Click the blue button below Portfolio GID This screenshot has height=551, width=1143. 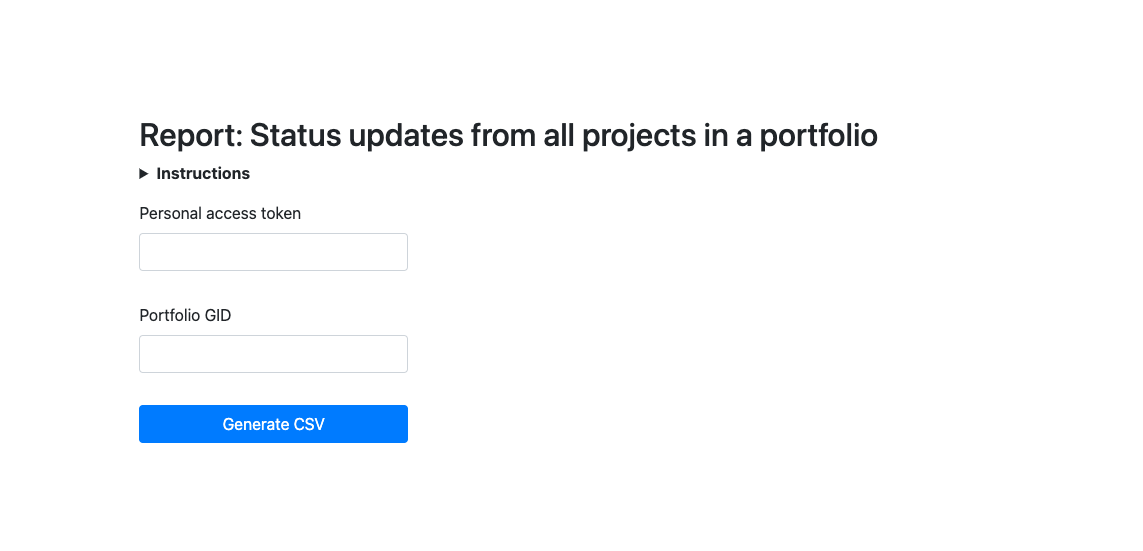273,424
